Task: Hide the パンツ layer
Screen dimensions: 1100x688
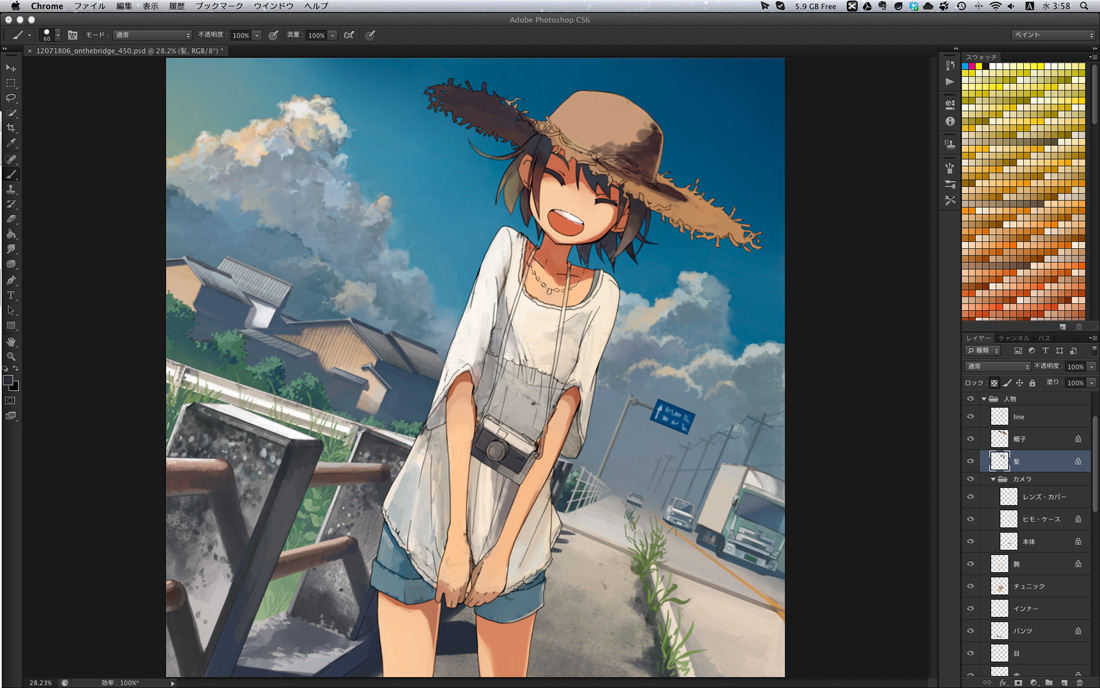Action: pyautogui.click(x=970, y=631)
